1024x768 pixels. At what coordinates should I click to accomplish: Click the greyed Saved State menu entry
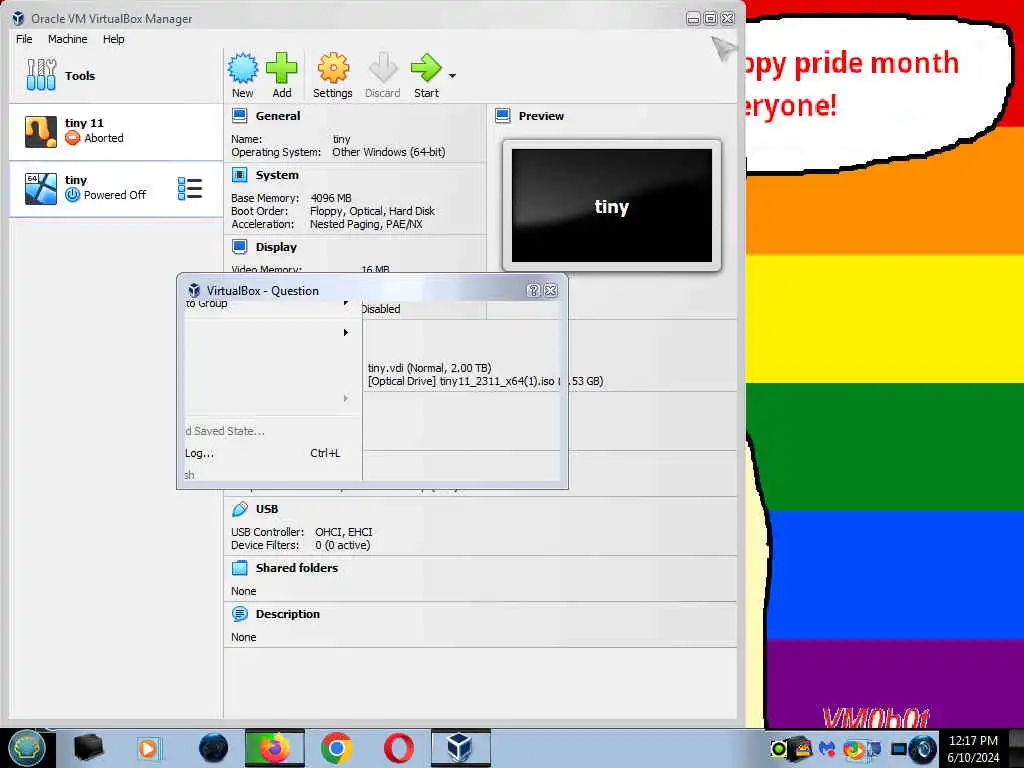tap(225, 431)
